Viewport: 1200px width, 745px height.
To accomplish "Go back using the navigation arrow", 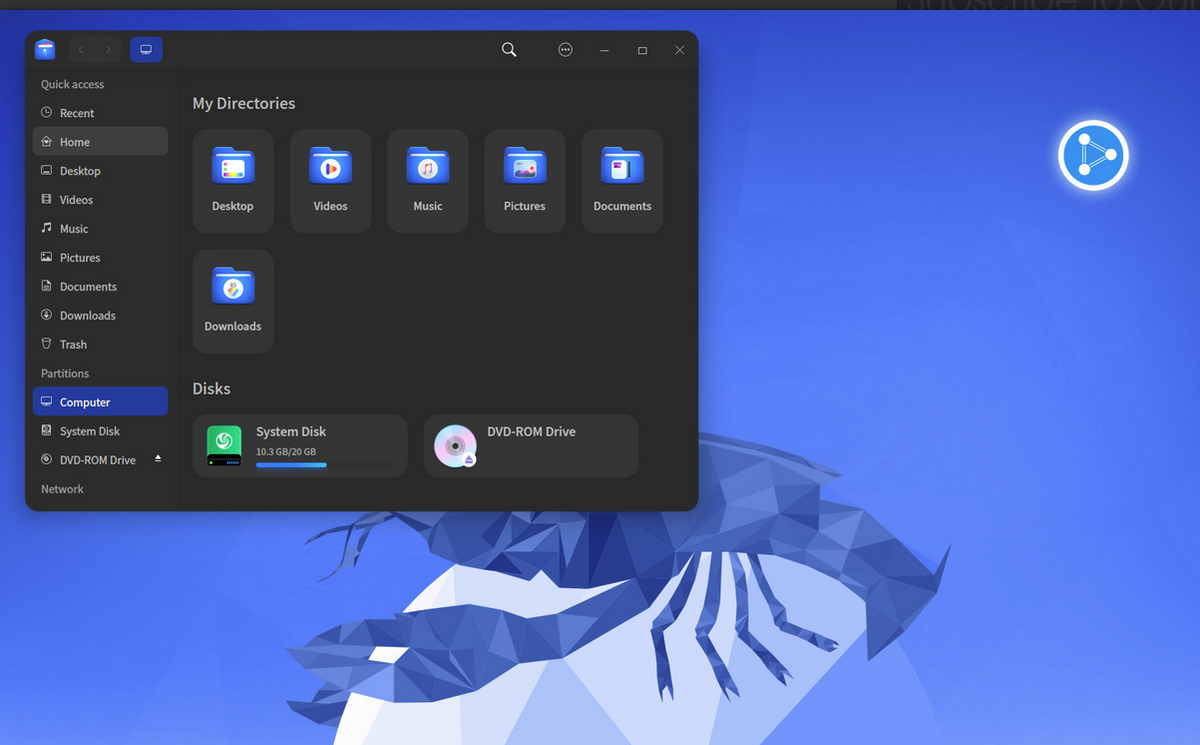I will 80,48.
